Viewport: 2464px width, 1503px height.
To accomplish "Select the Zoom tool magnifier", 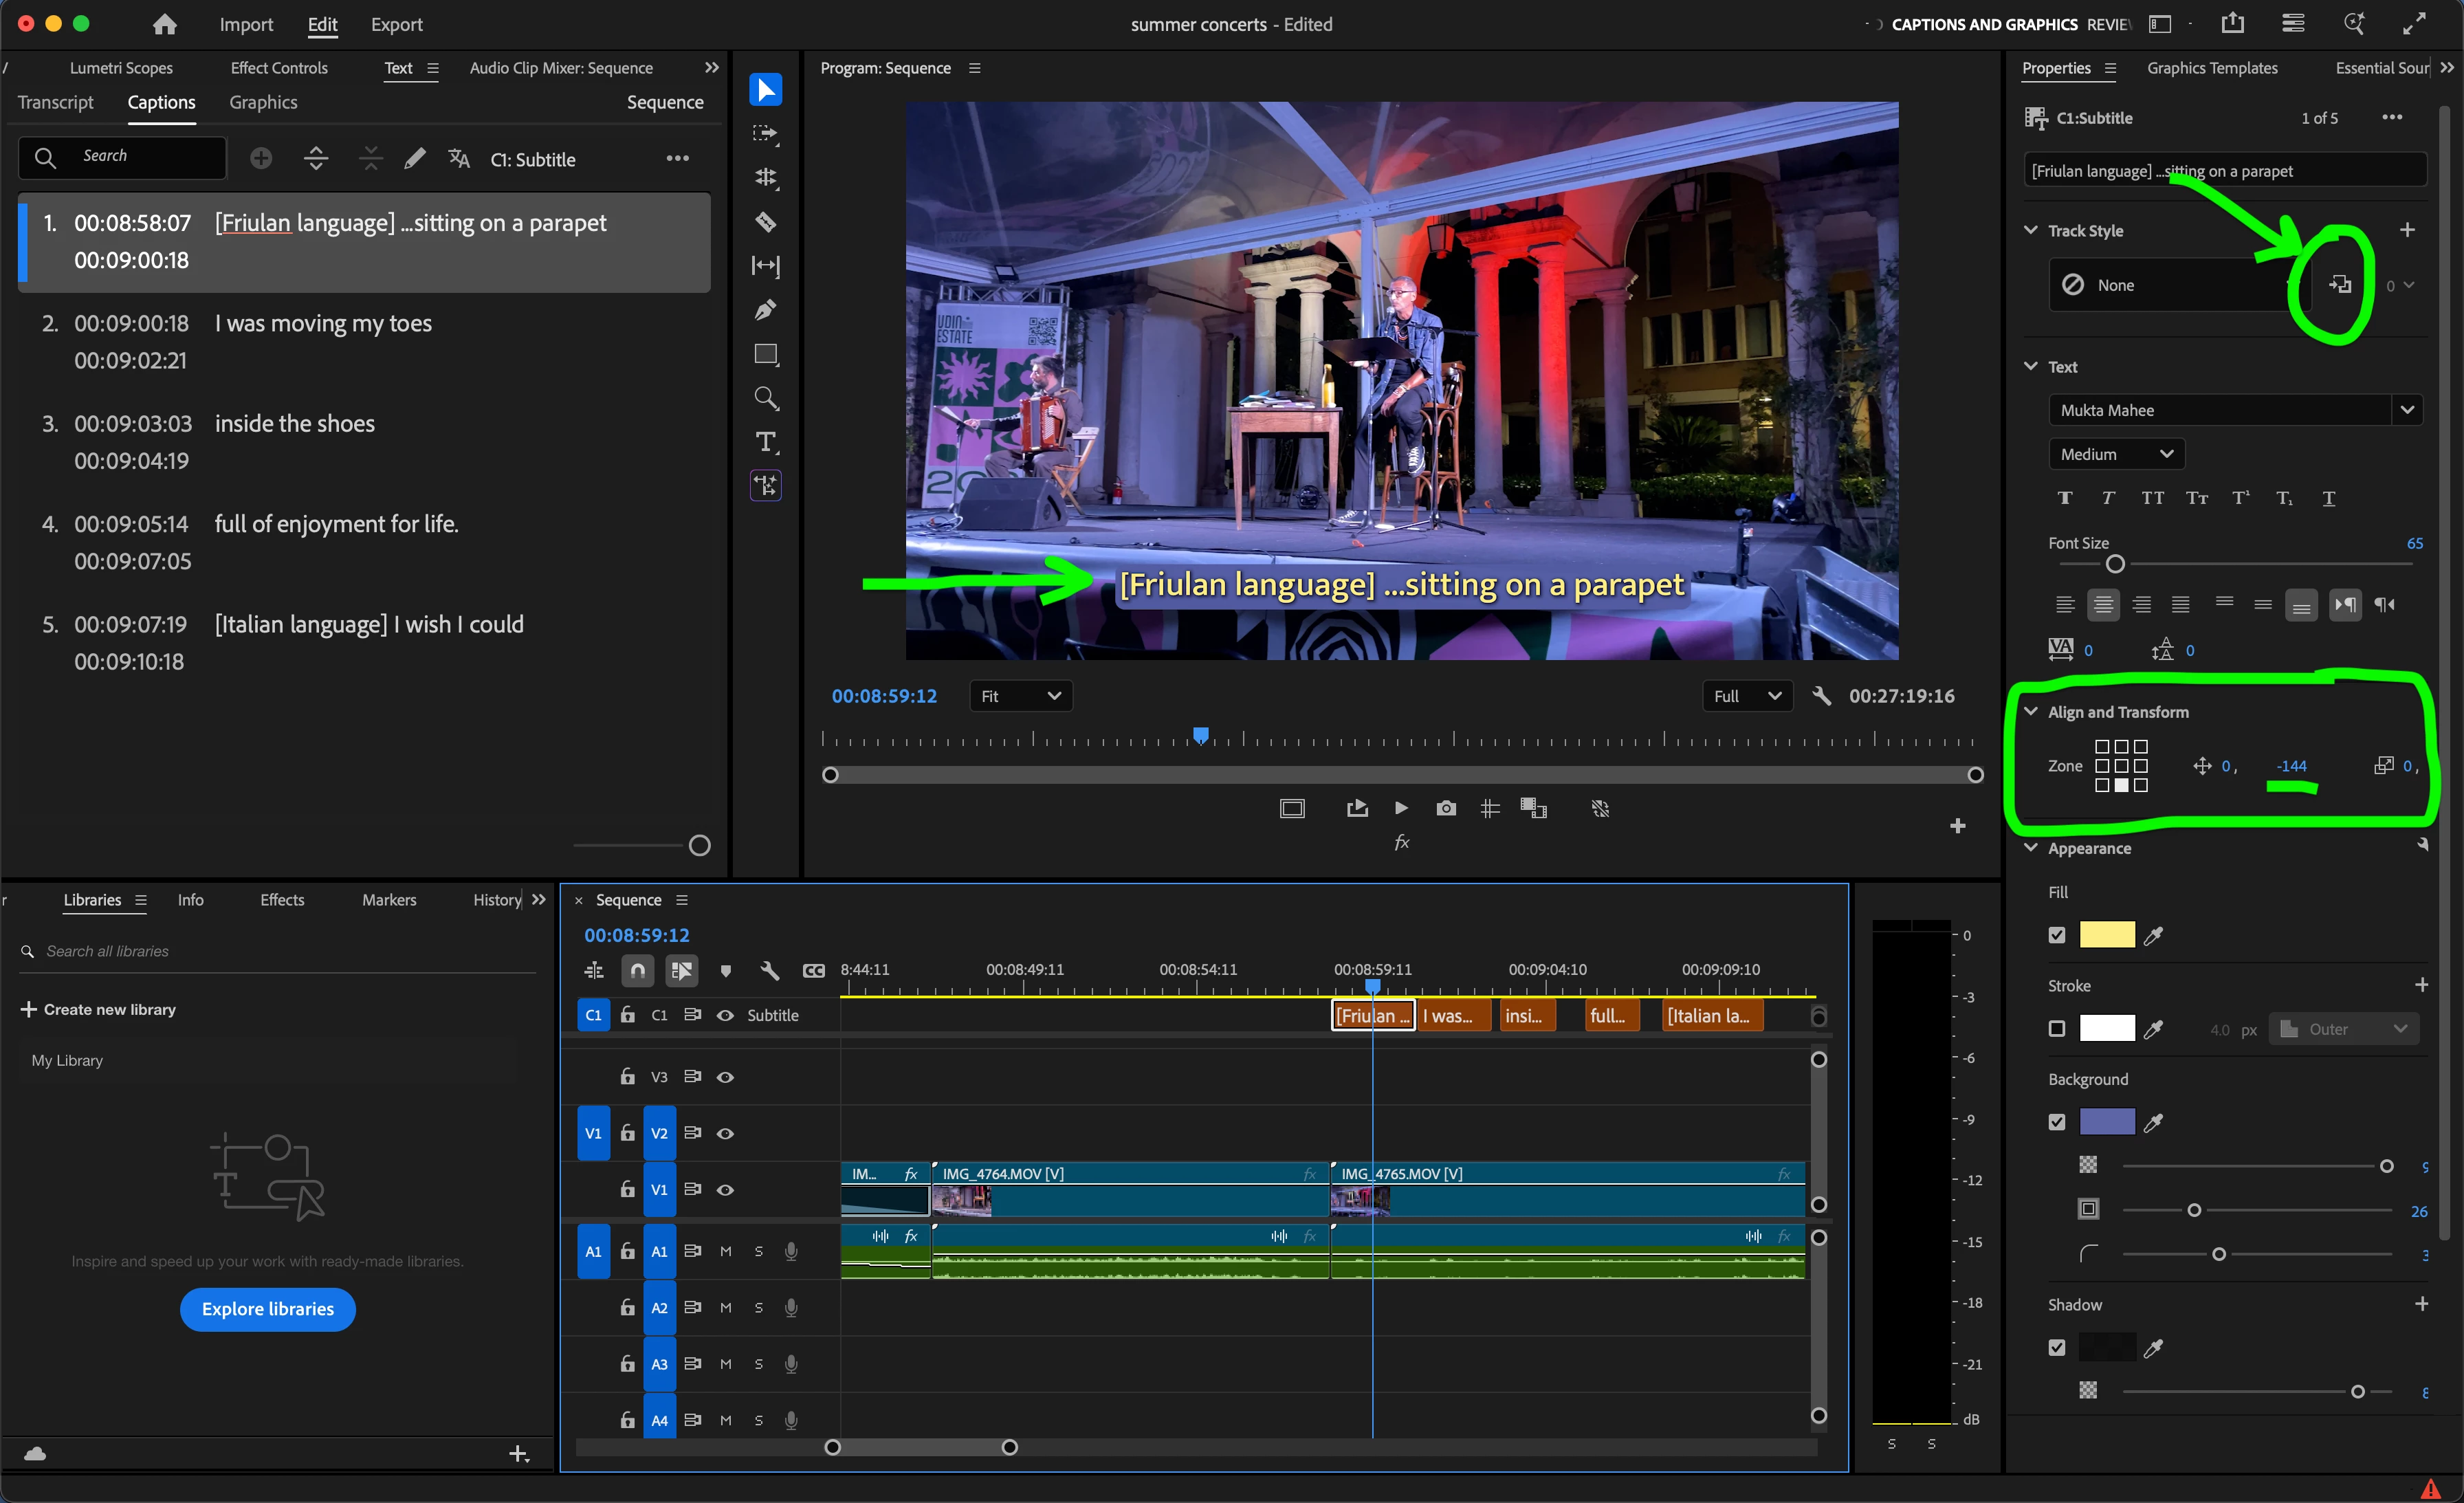I will [765, 398].
